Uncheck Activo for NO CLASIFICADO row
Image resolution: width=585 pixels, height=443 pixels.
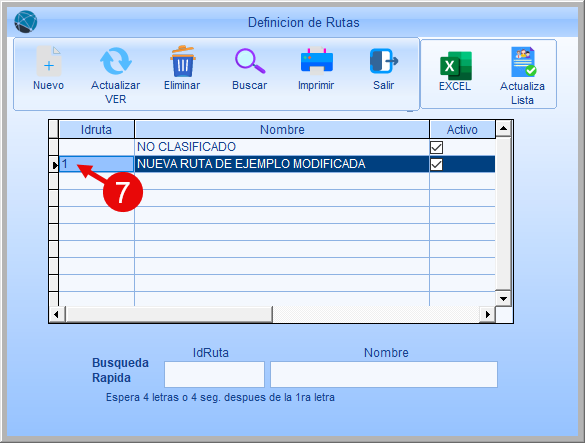click(436, 147)
